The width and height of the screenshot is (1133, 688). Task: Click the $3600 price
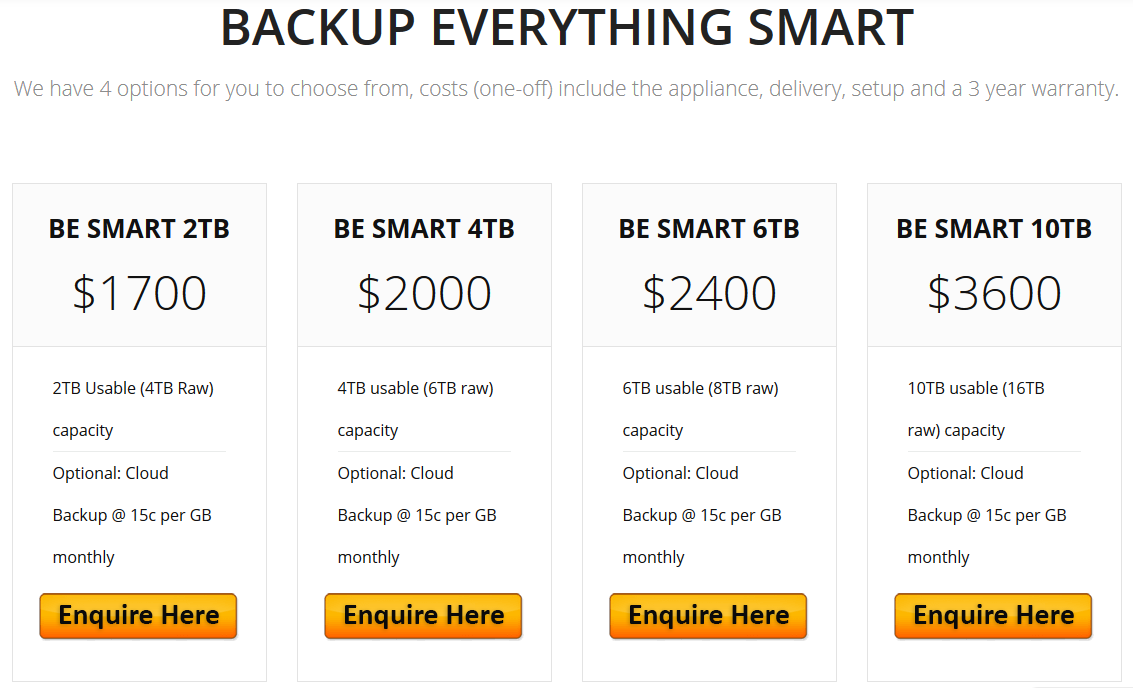tap(994, 293)
